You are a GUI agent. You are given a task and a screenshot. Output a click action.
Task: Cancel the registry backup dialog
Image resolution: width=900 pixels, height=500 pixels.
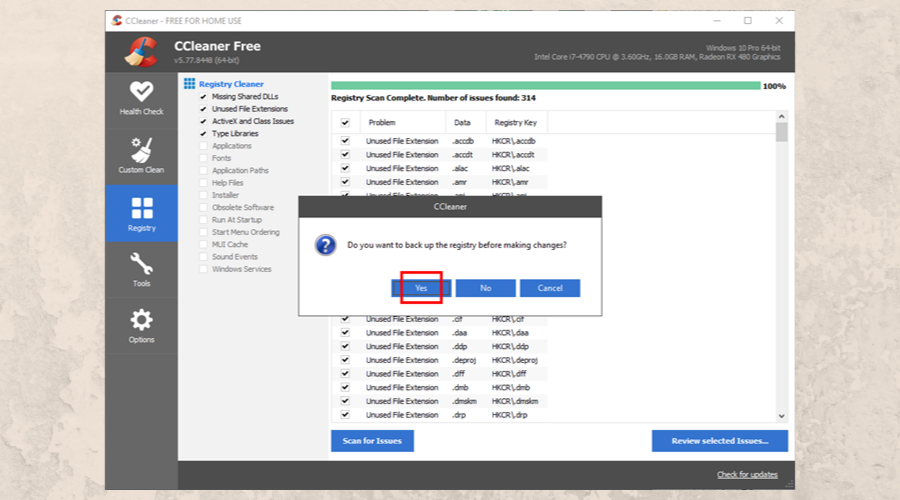coord(550,288)
